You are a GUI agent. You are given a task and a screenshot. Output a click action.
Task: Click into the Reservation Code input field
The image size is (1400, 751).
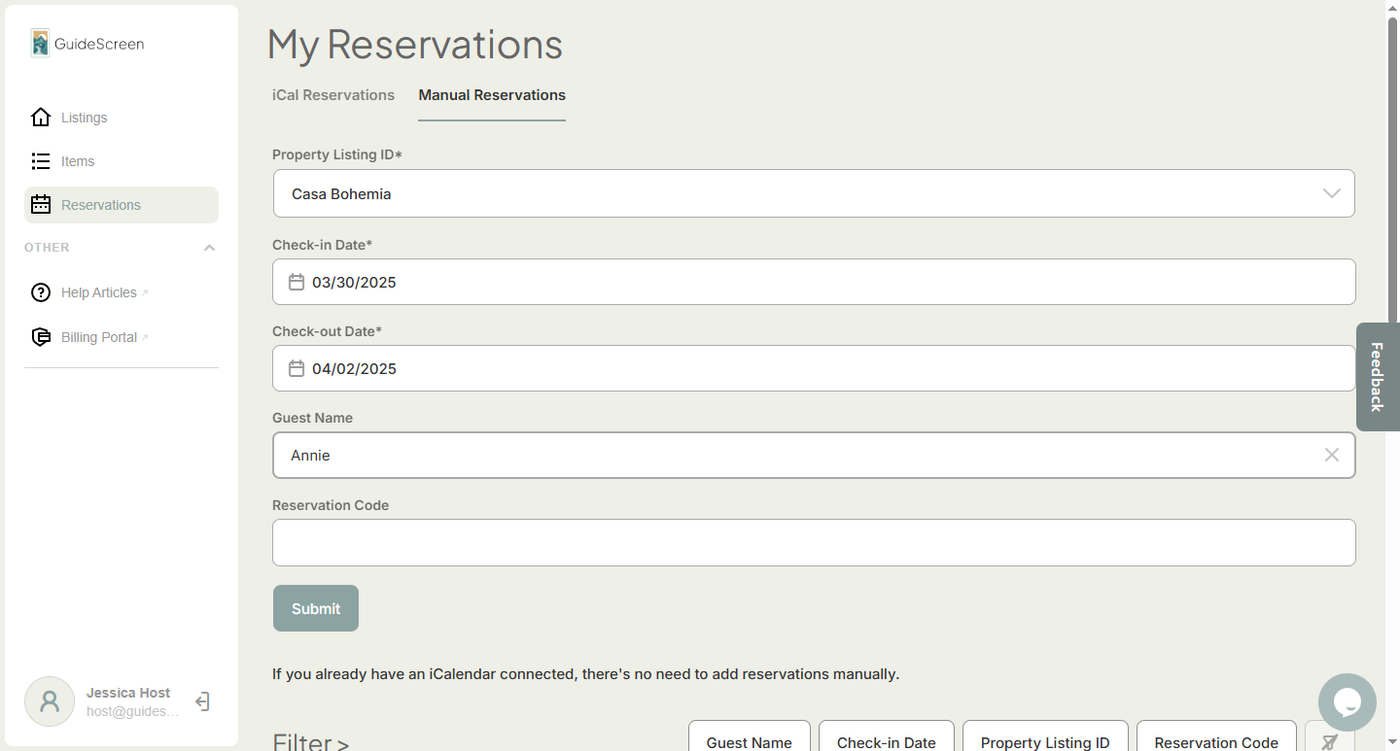(x=813, y=543)
